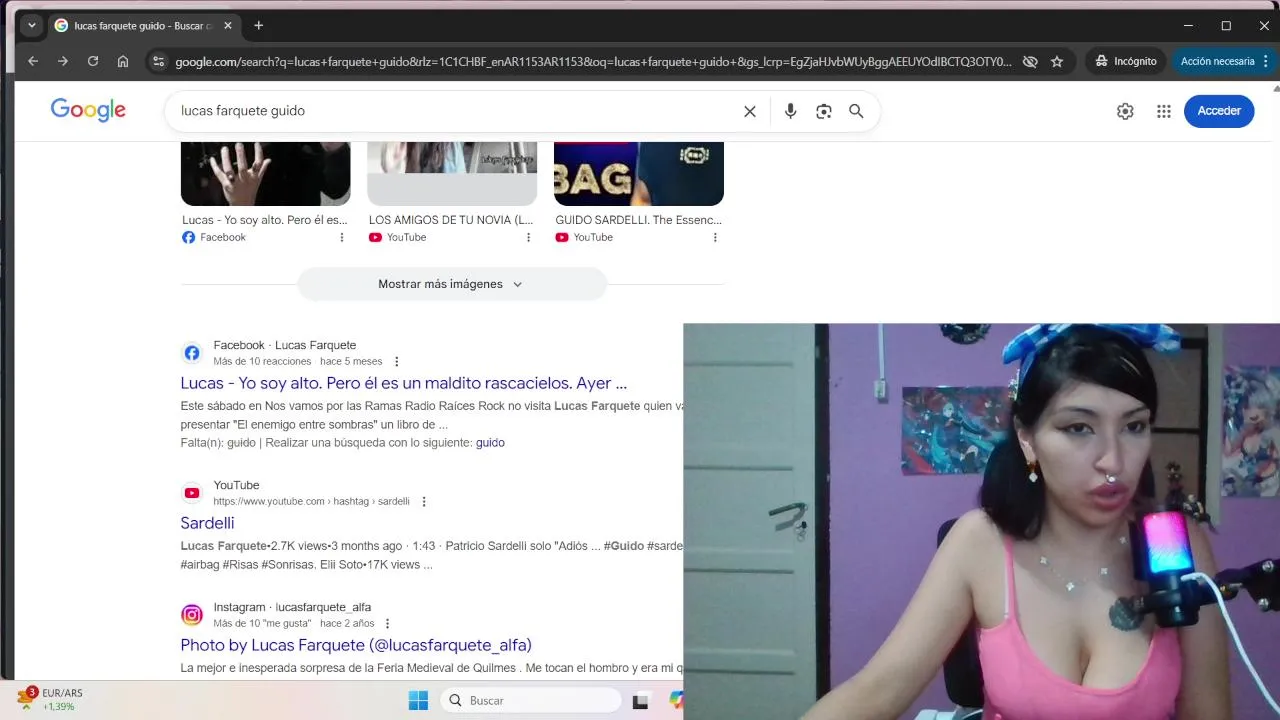1280x720 pixels.
Task: Search including the missing term 'guido'
Action: (490, 442)
